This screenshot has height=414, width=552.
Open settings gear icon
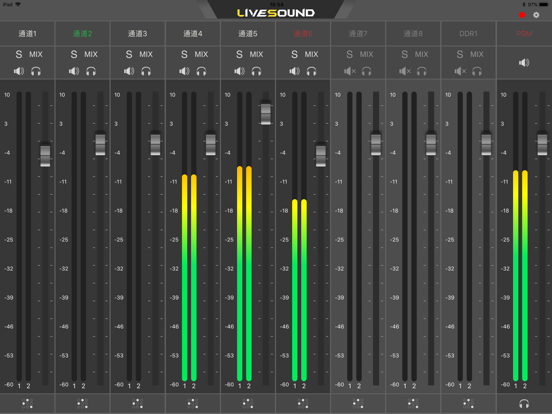[x=536, y=15]
